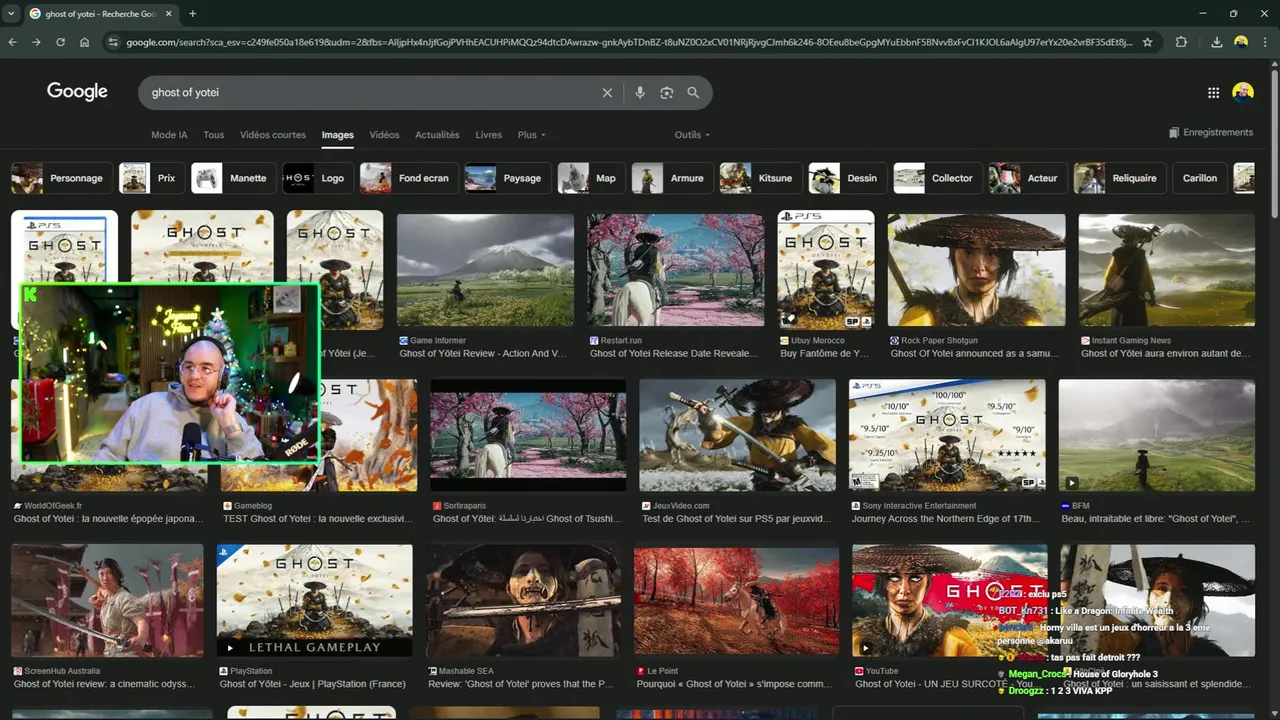Open the tab search dropdown arrow
Viewport: 1280px width, 720px height.
(10, 14)
